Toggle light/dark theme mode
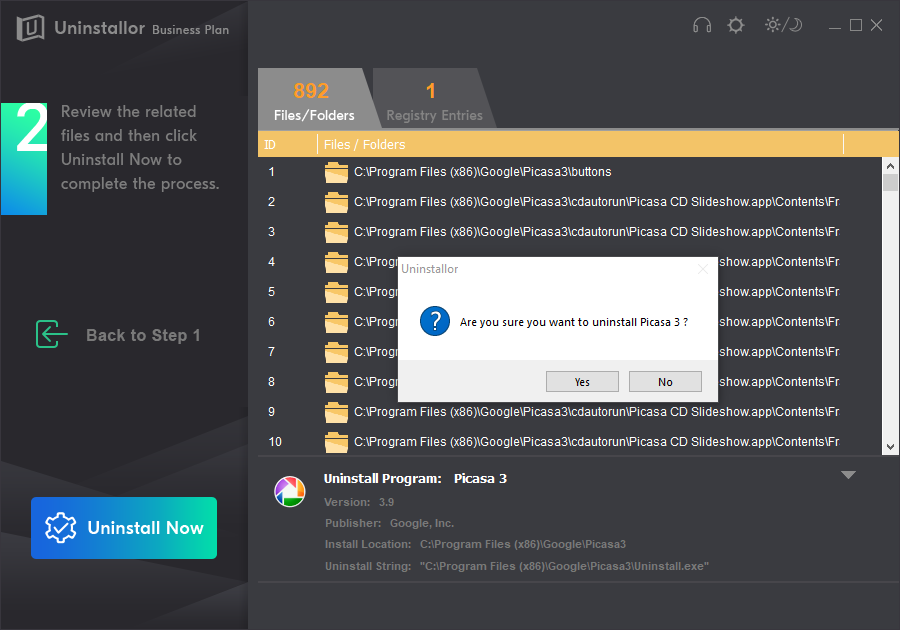Screen dimensions: 900x630 pyautogui.click(x=783, y=25)
